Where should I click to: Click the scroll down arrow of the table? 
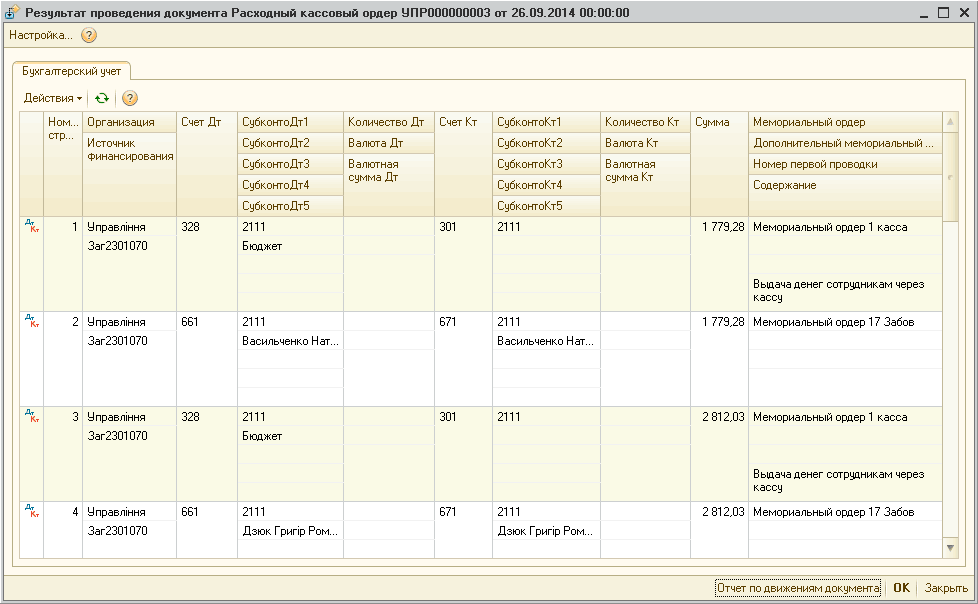950,548
